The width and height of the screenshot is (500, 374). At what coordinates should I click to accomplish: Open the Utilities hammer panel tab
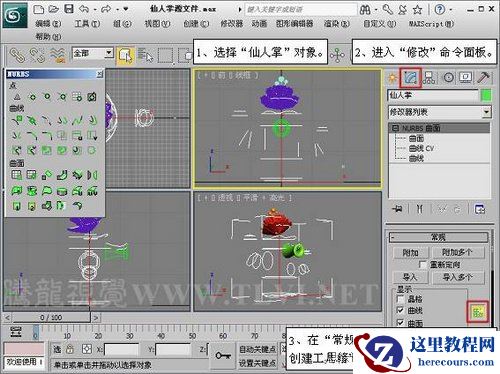(x=483, y=78)
